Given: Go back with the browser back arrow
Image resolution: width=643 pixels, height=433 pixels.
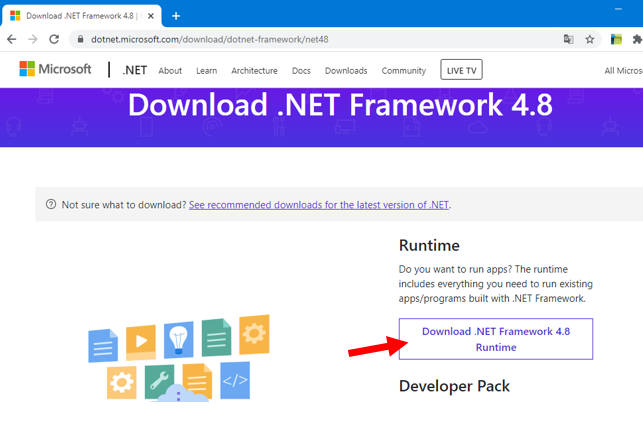Looking at the screenshot, I should [x=12, y=39].
